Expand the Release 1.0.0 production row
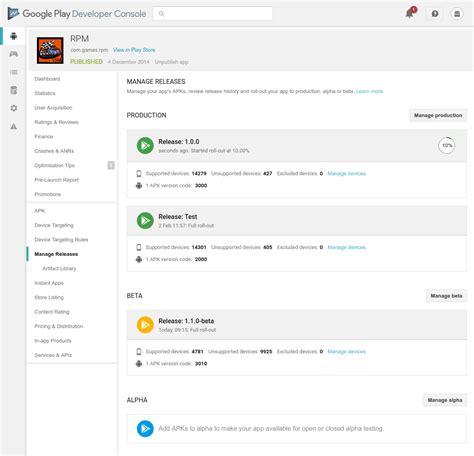Image resolution: width=474 pixels, height=456 pixels. (x=296, y=146)
